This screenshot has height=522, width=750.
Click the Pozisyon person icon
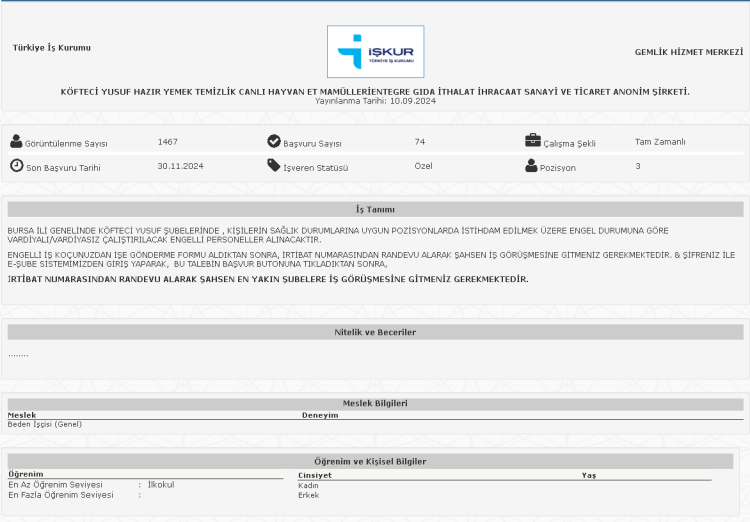click(532, 166)
